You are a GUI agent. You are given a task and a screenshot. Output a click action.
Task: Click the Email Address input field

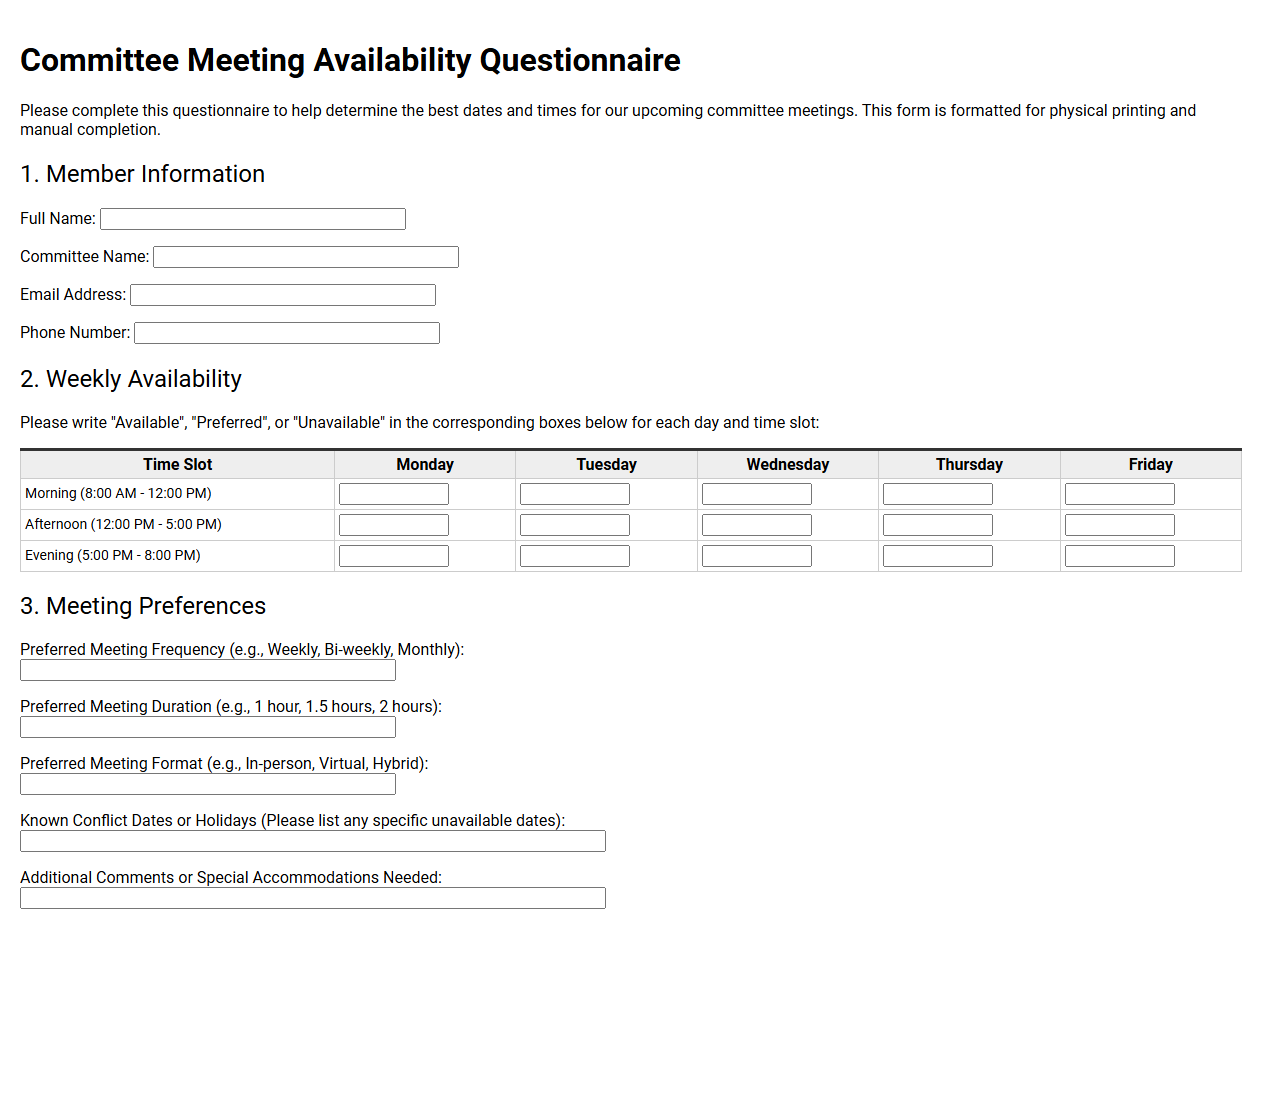283,295
